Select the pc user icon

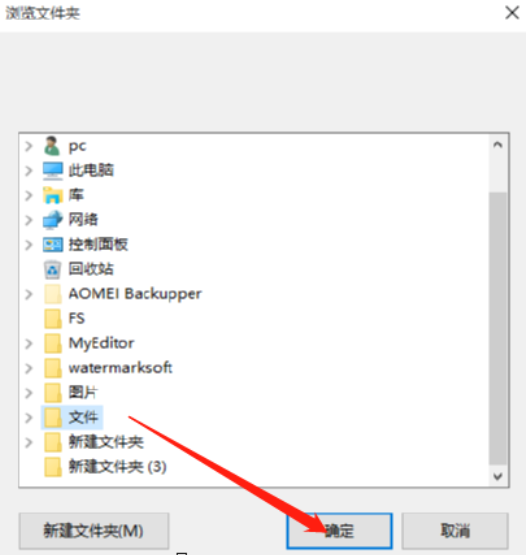pos(52,146)
